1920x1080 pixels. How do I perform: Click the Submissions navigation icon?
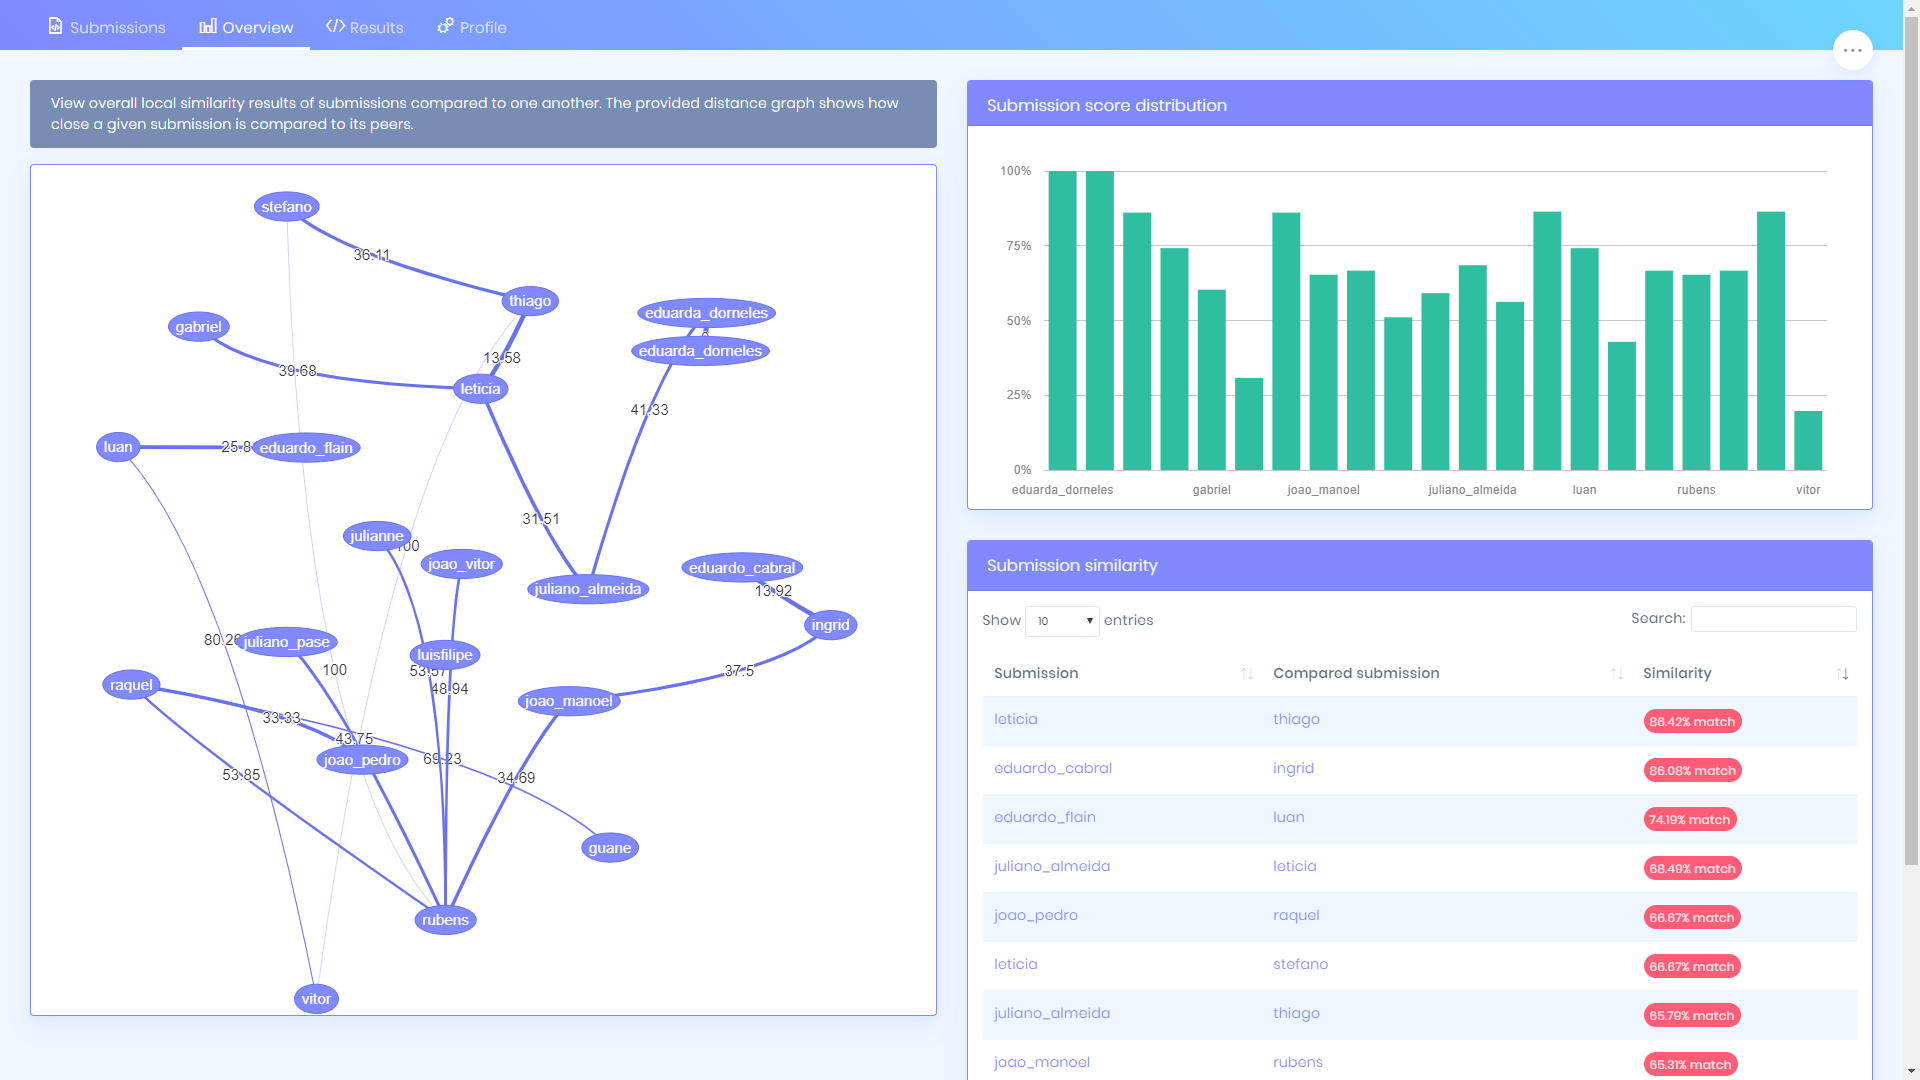[x=55, y=25]
